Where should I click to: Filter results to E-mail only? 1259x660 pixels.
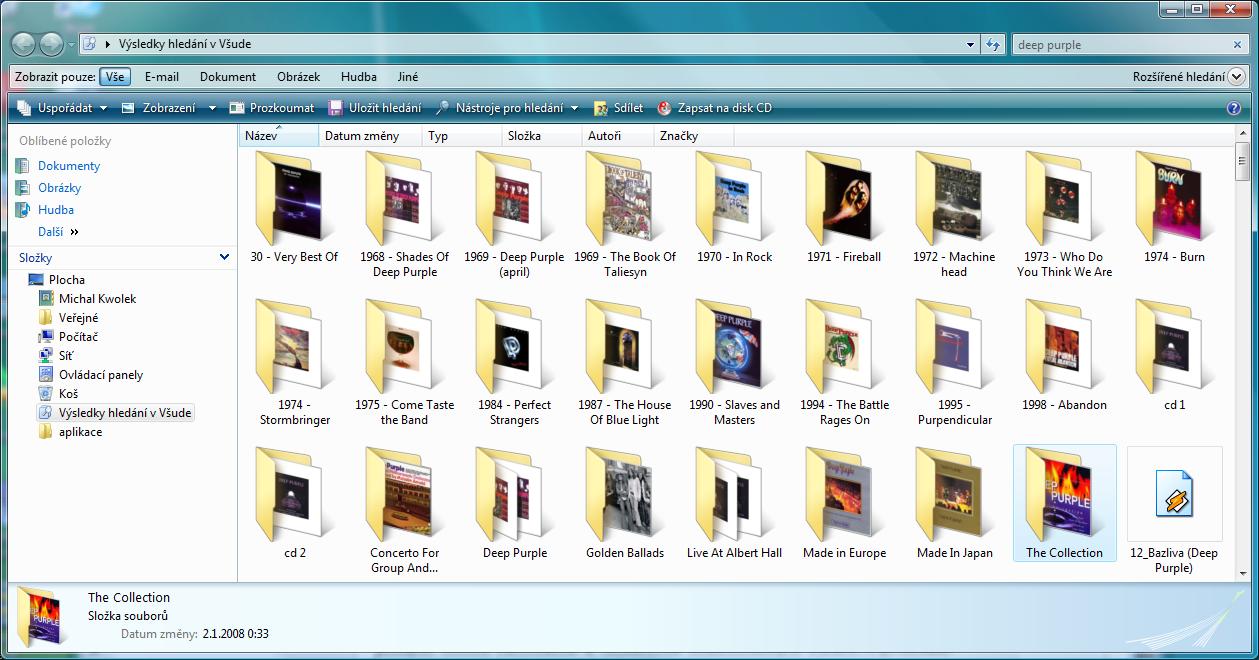click(x=161, y=76)
